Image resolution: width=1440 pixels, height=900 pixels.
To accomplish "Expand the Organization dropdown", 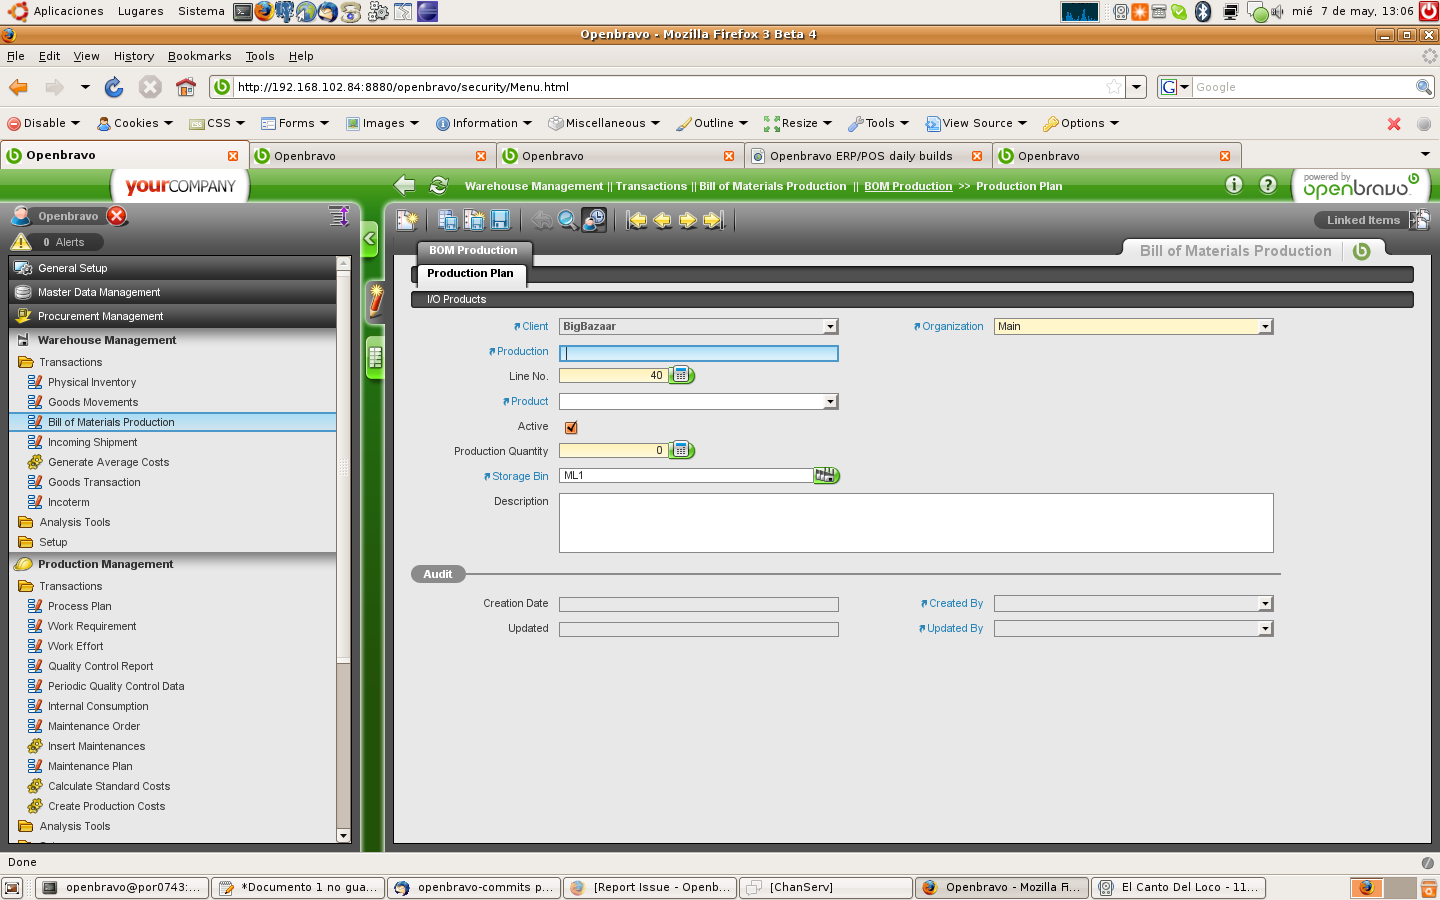I will tap(1265, 327).
